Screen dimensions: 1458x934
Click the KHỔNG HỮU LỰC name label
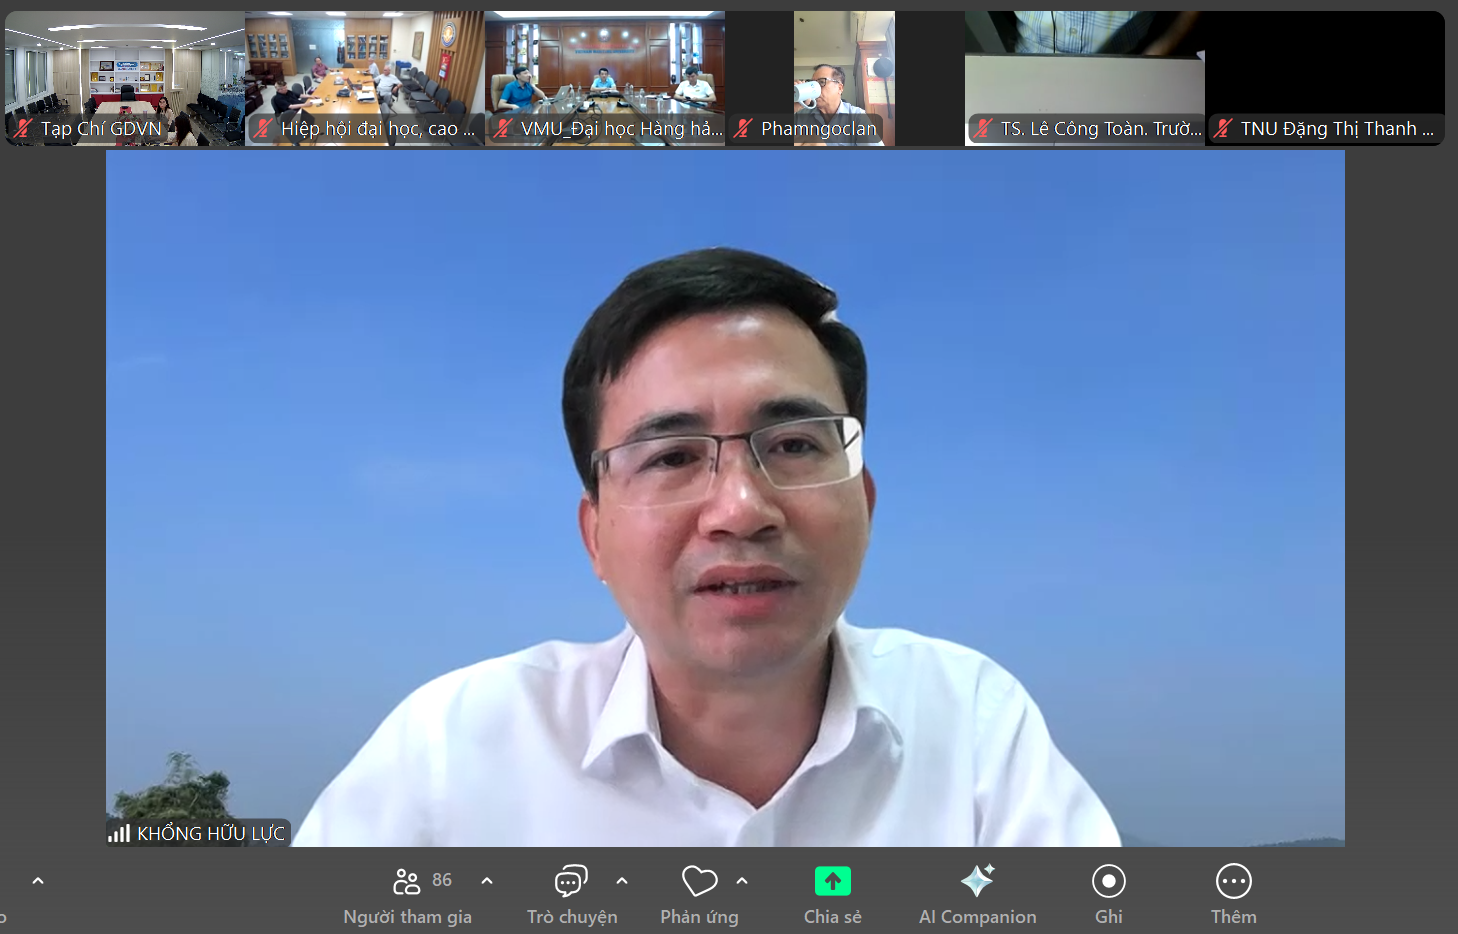[211, 833]
